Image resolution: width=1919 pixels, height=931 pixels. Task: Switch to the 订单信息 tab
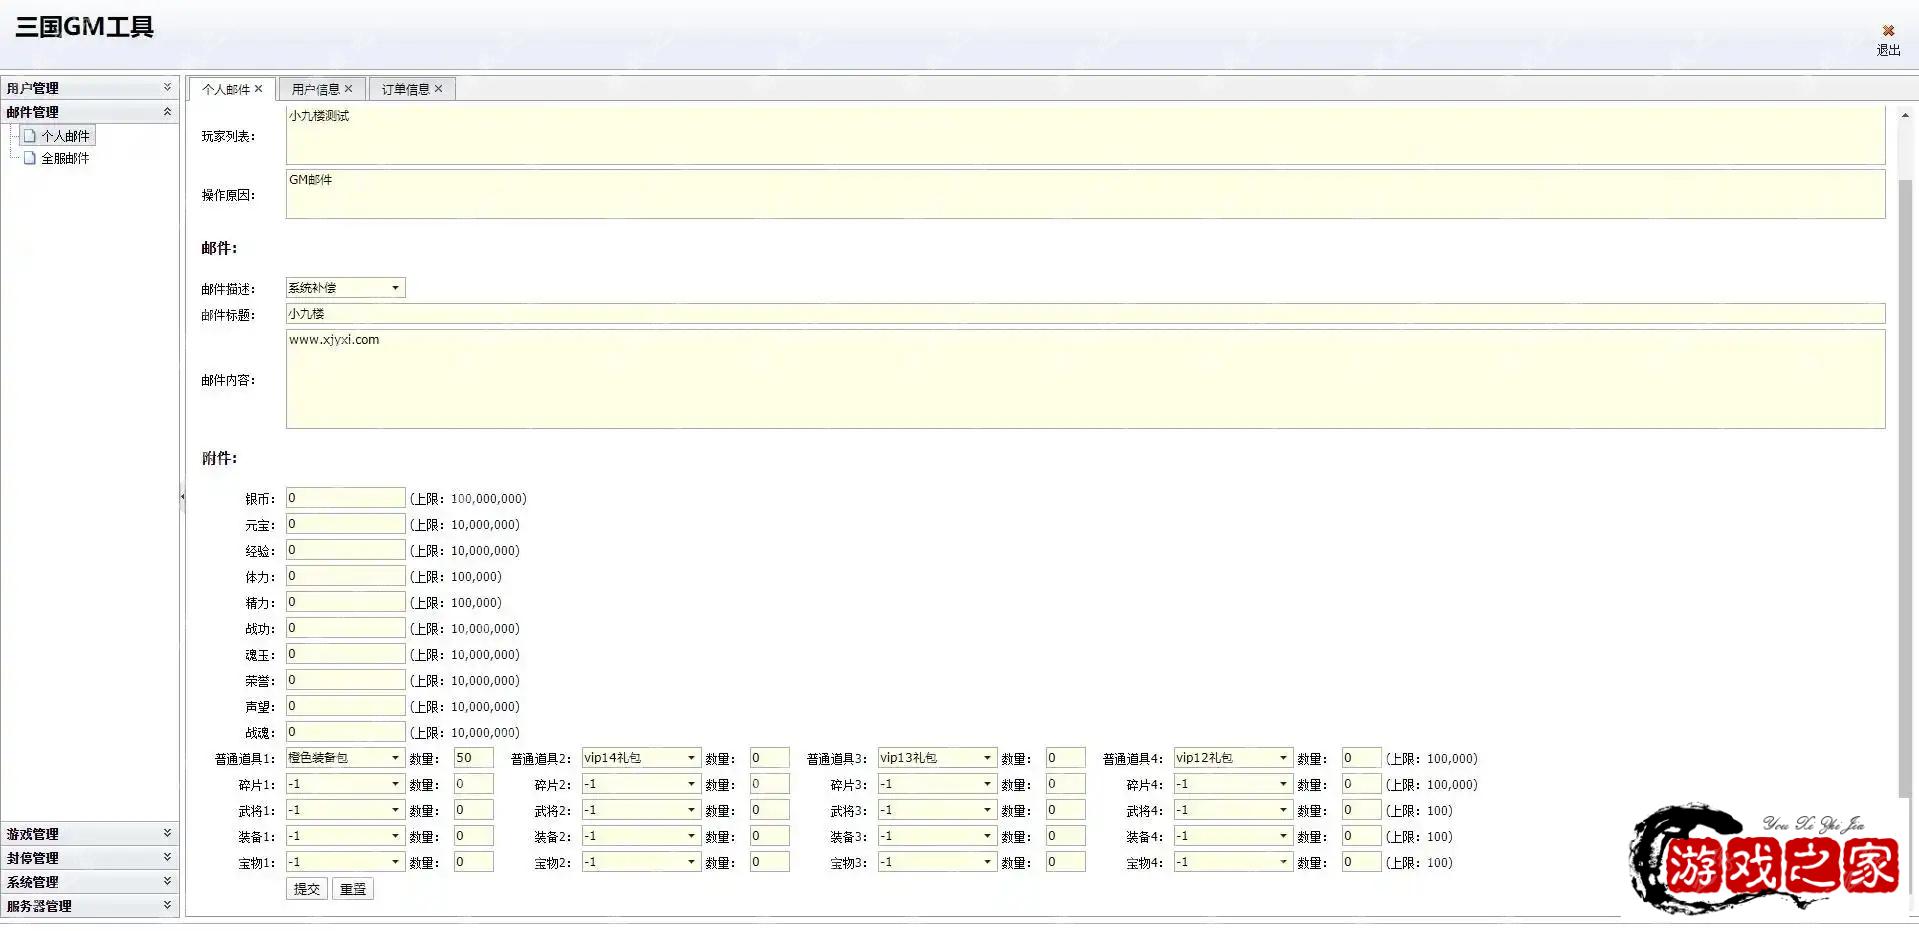[405, 89]
